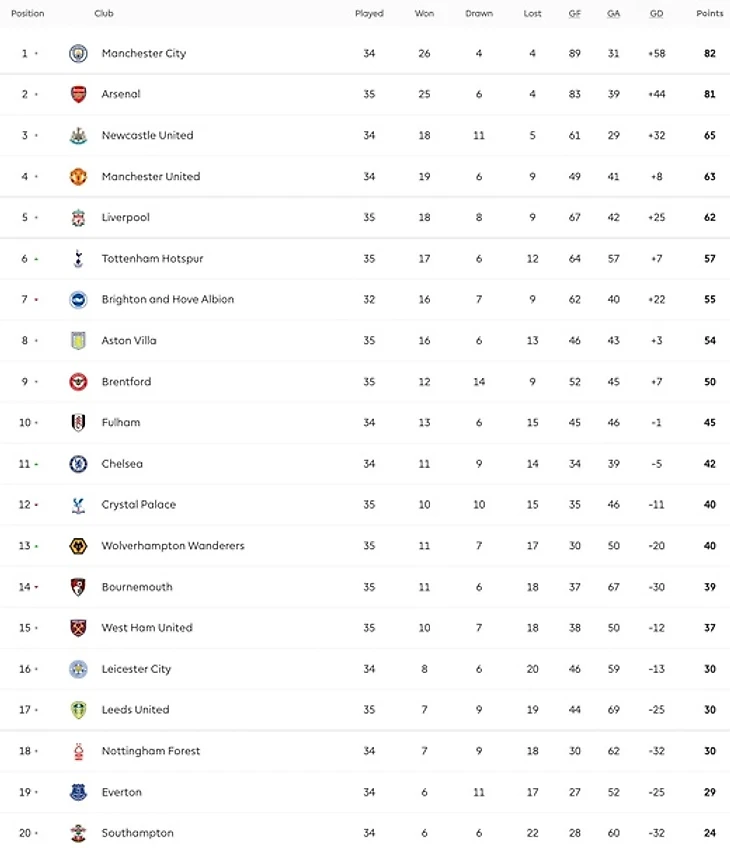Click the Tottenham Hotspur cockerel icon
730x848 pixels.
pos(78,258)
